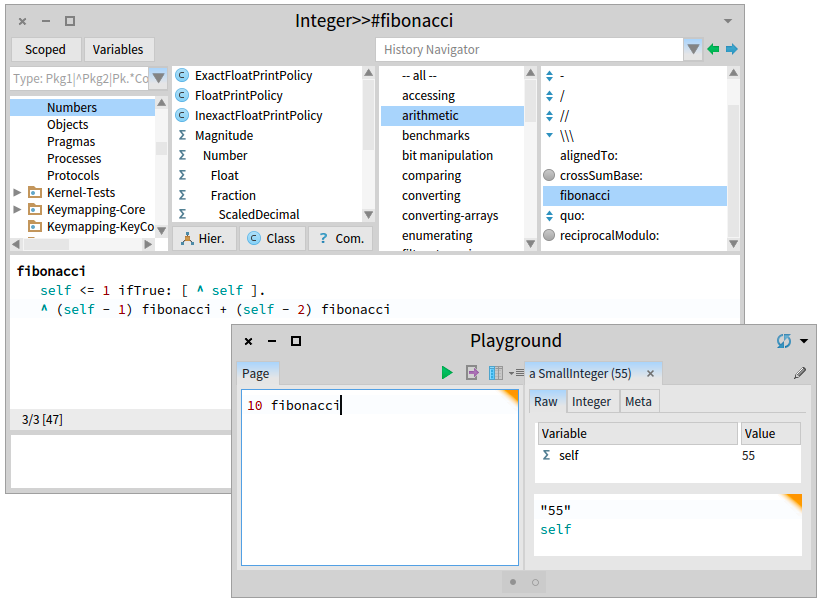Open the History Navigator dropdown
Image resolution: width=822 pixels, height=603 pixels.
(x=693, y=49)
